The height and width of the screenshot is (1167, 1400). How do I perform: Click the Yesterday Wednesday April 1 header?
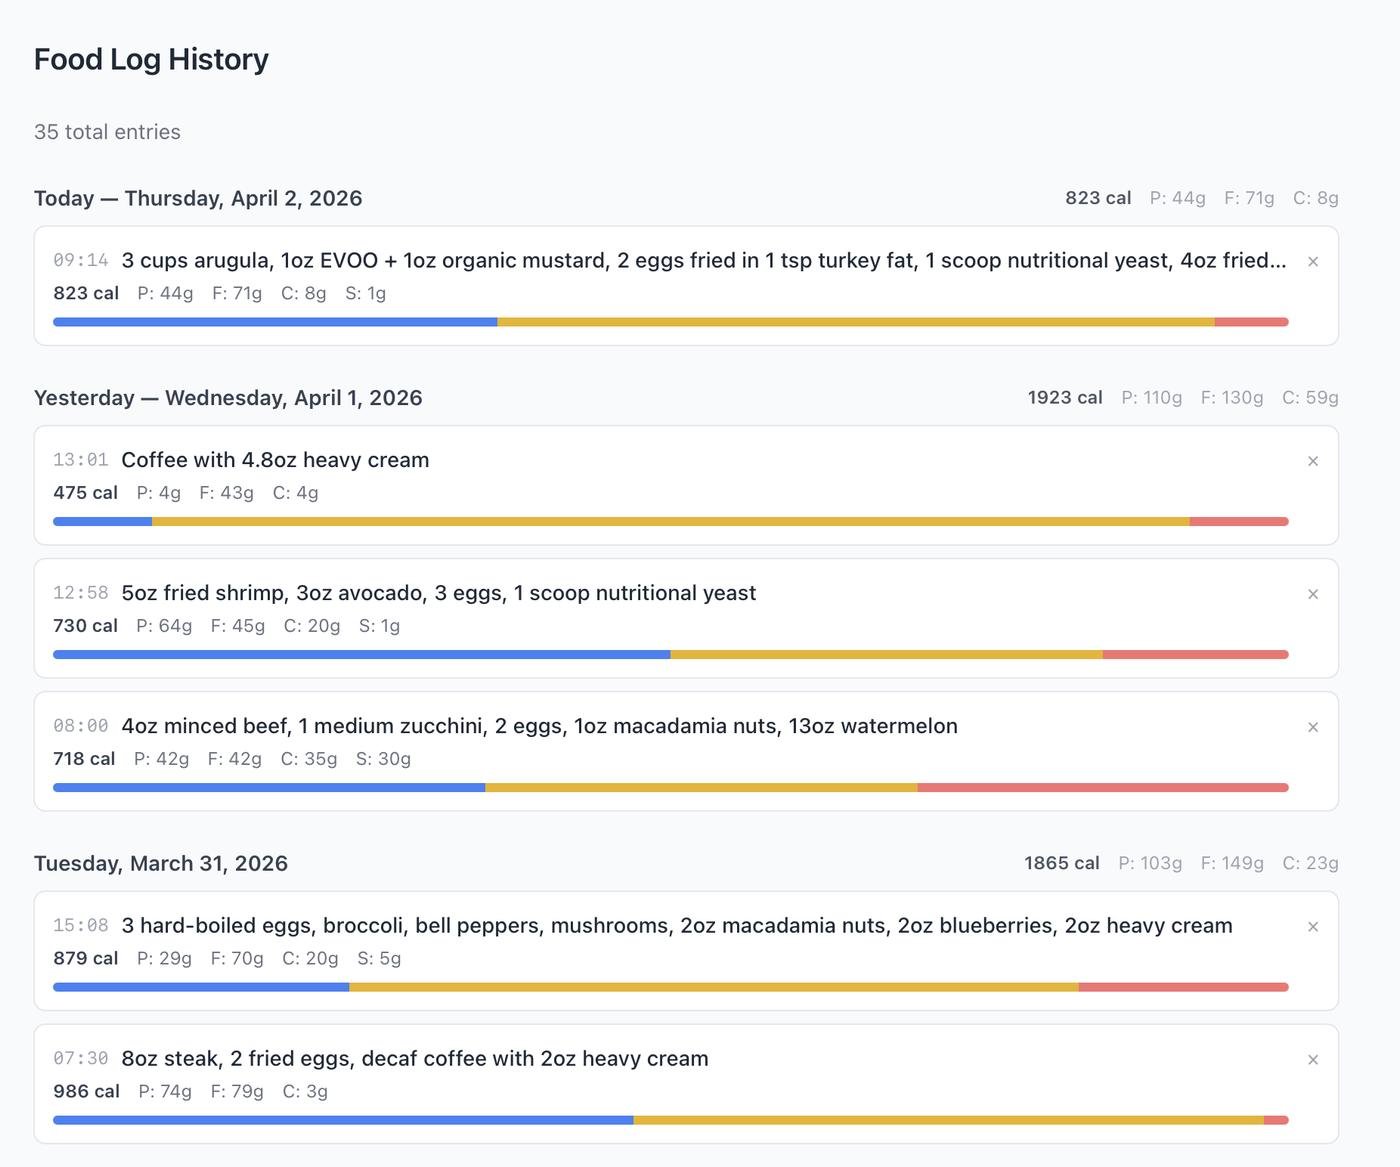(x=228, y=398)
